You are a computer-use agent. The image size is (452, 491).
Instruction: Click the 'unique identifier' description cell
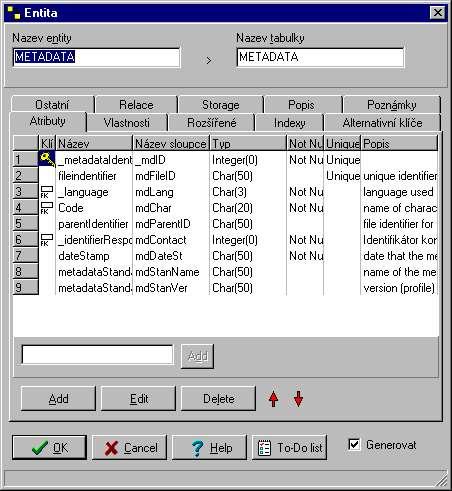(399, 176)
